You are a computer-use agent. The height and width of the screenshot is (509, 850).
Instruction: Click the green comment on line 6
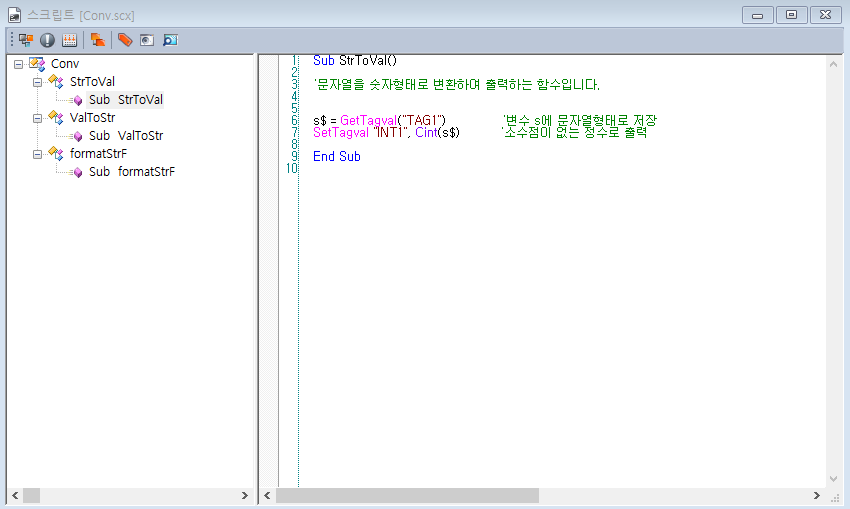click(579, 120)
